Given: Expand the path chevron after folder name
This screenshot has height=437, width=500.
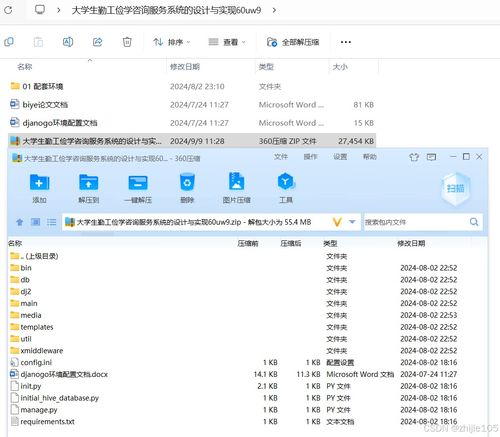Looking at the screenshot, I should coord(274,10).
